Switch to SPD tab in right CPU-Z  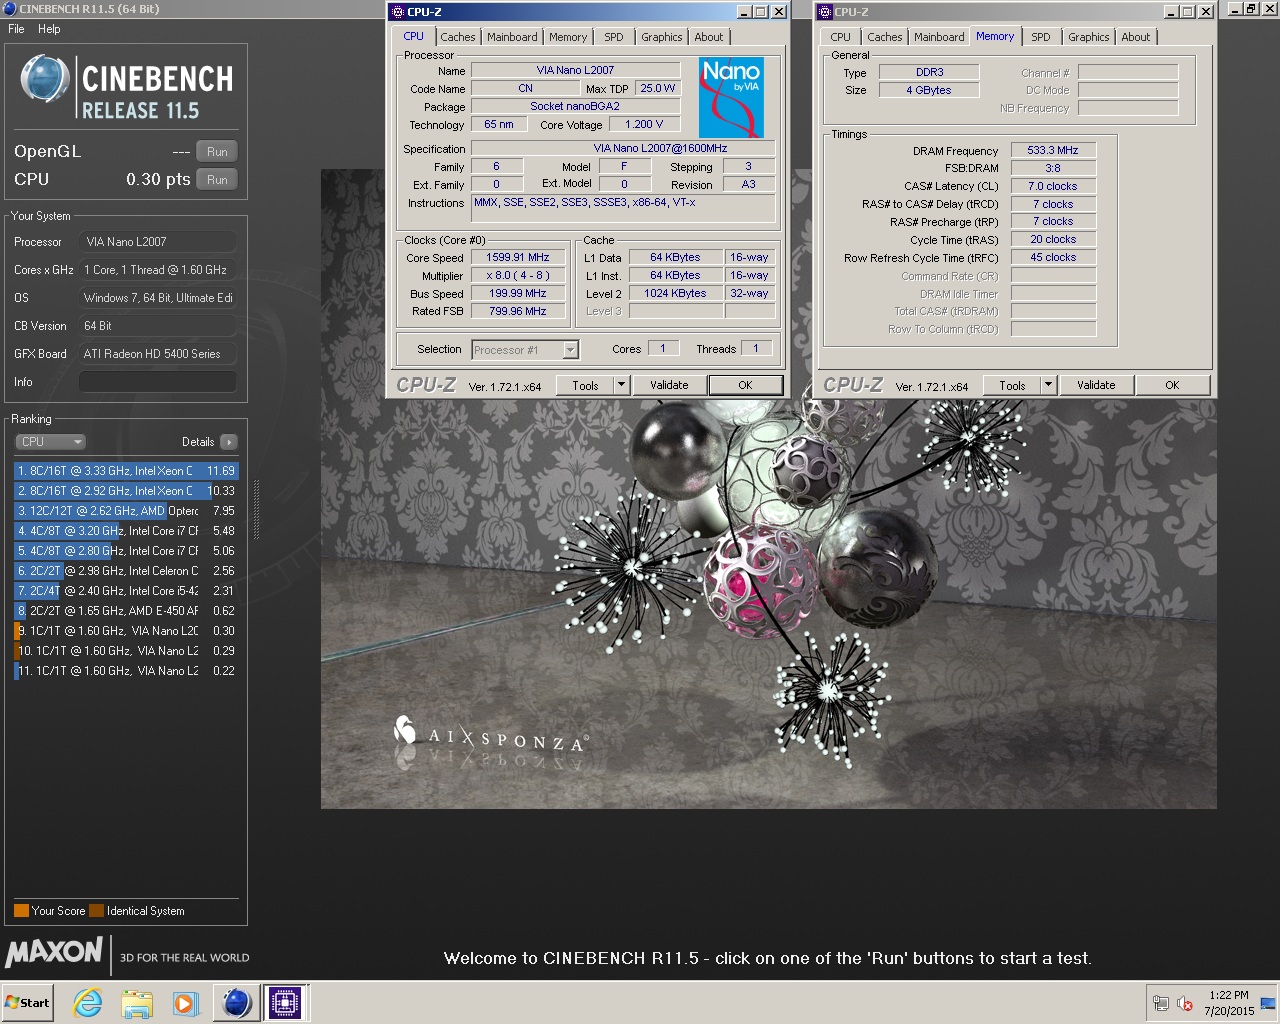[1041, 37]
